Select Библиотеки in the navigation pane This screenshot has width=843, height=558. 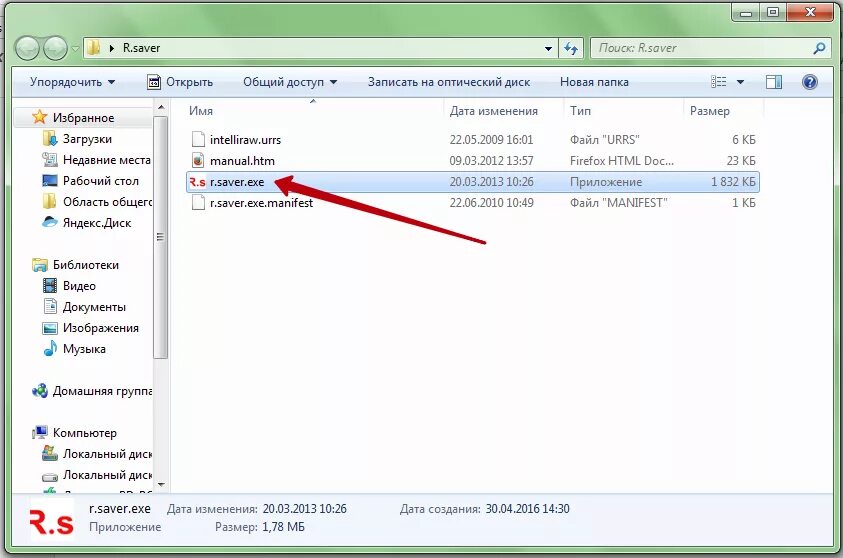point(85,265)
